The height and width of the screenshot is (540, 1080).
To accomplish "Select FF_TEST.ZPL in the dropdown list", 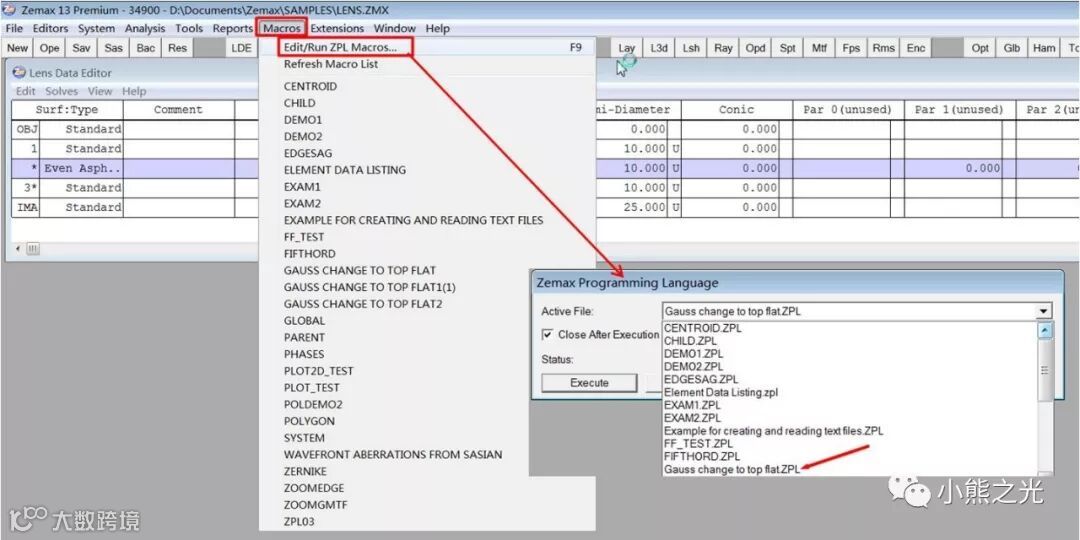I will [x=698, y=444].
